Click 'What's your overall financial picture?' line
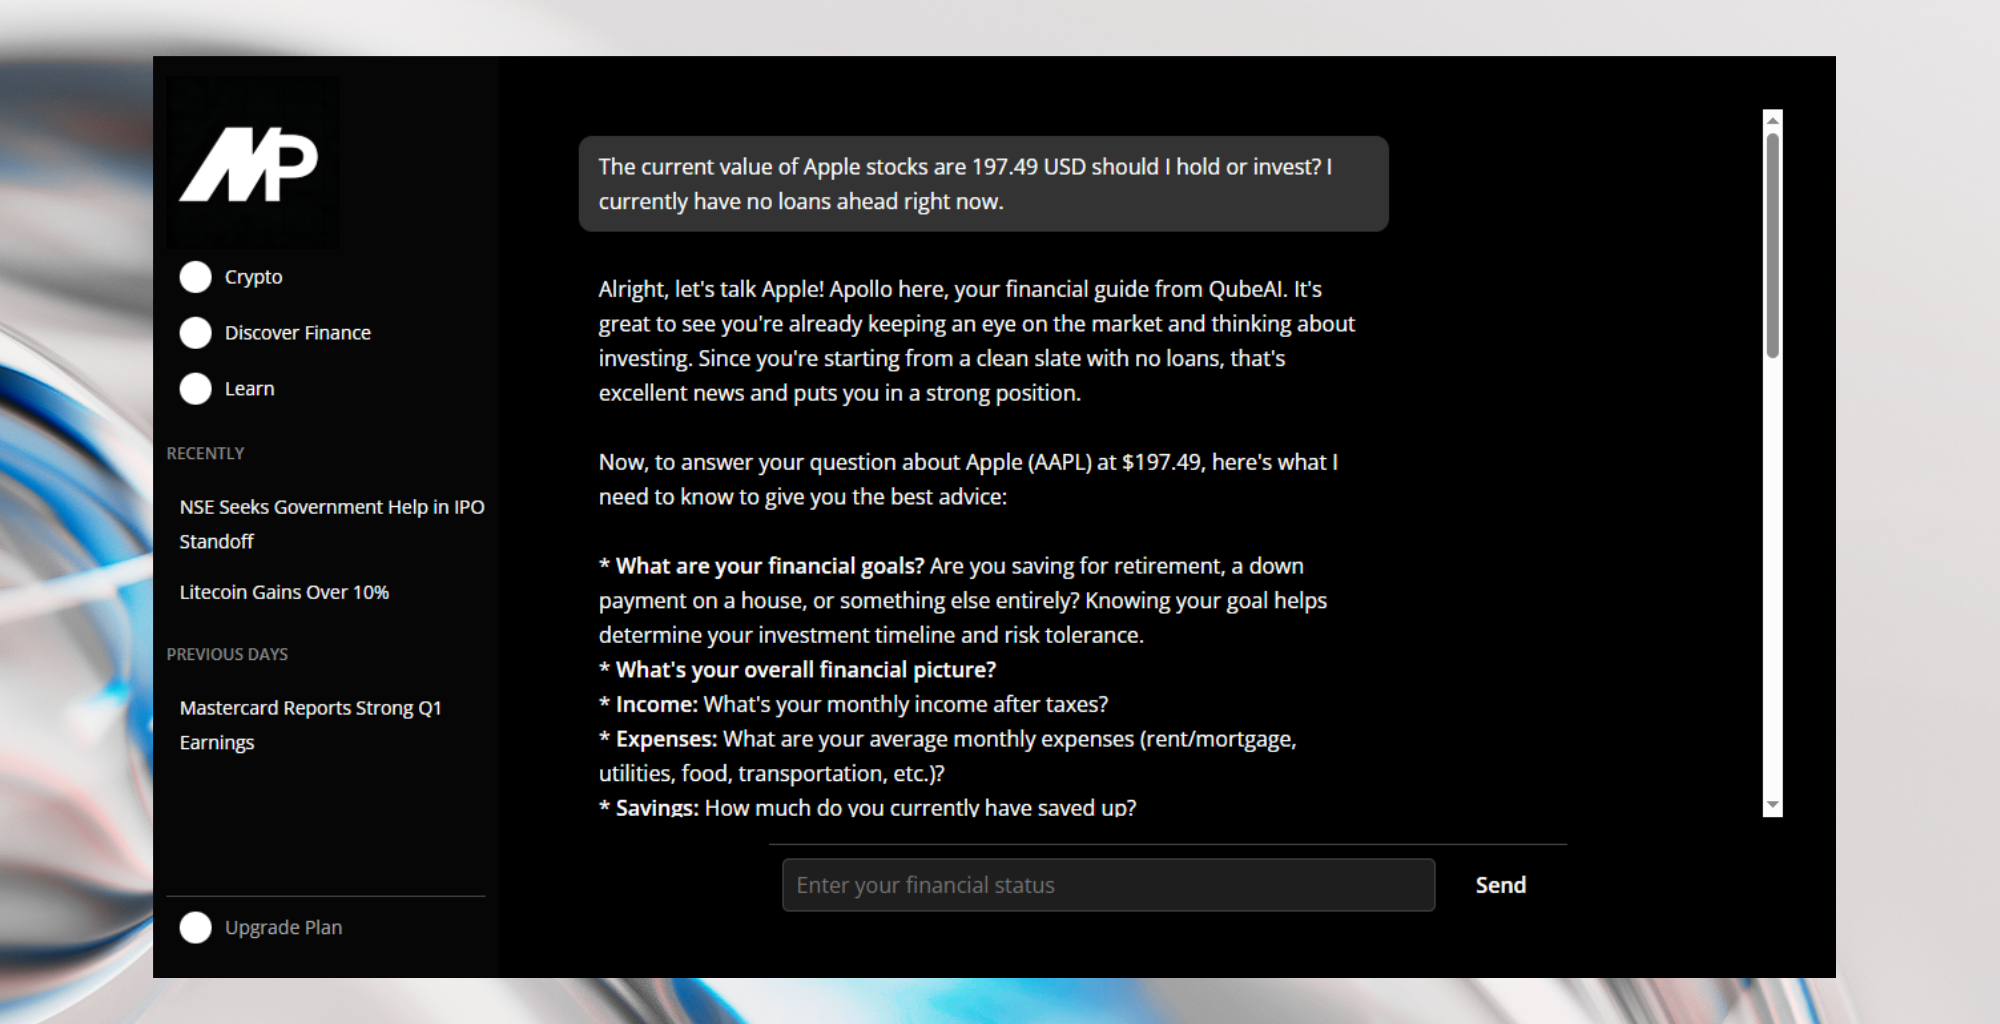 tap(798, 670)
